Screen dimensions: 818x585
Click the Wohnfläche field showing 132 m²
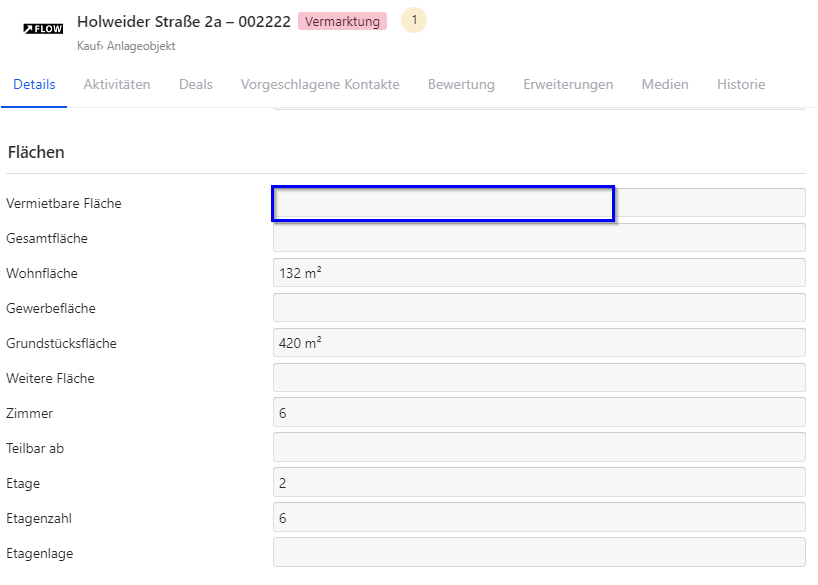(539, 272)
